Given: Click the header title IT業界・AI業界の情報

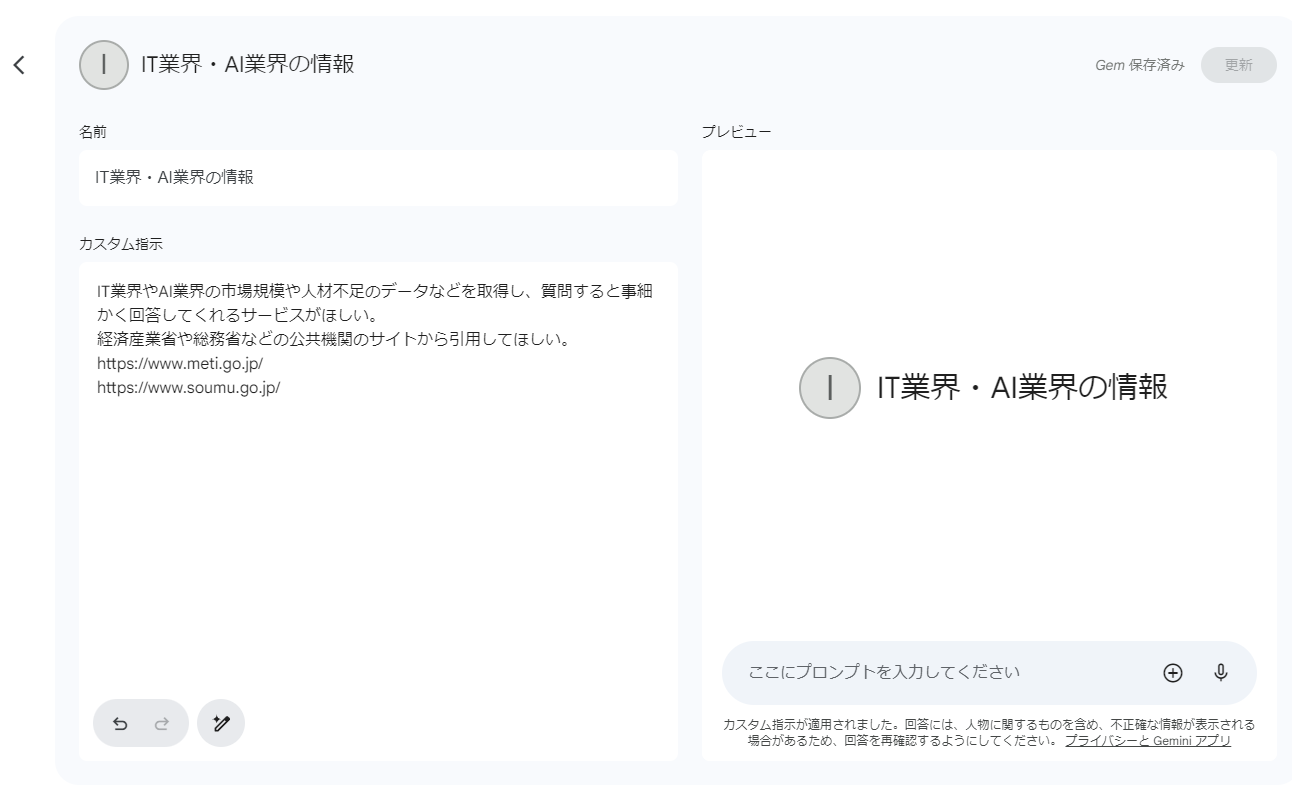Looking at the screenshot, I should [247, 66].
